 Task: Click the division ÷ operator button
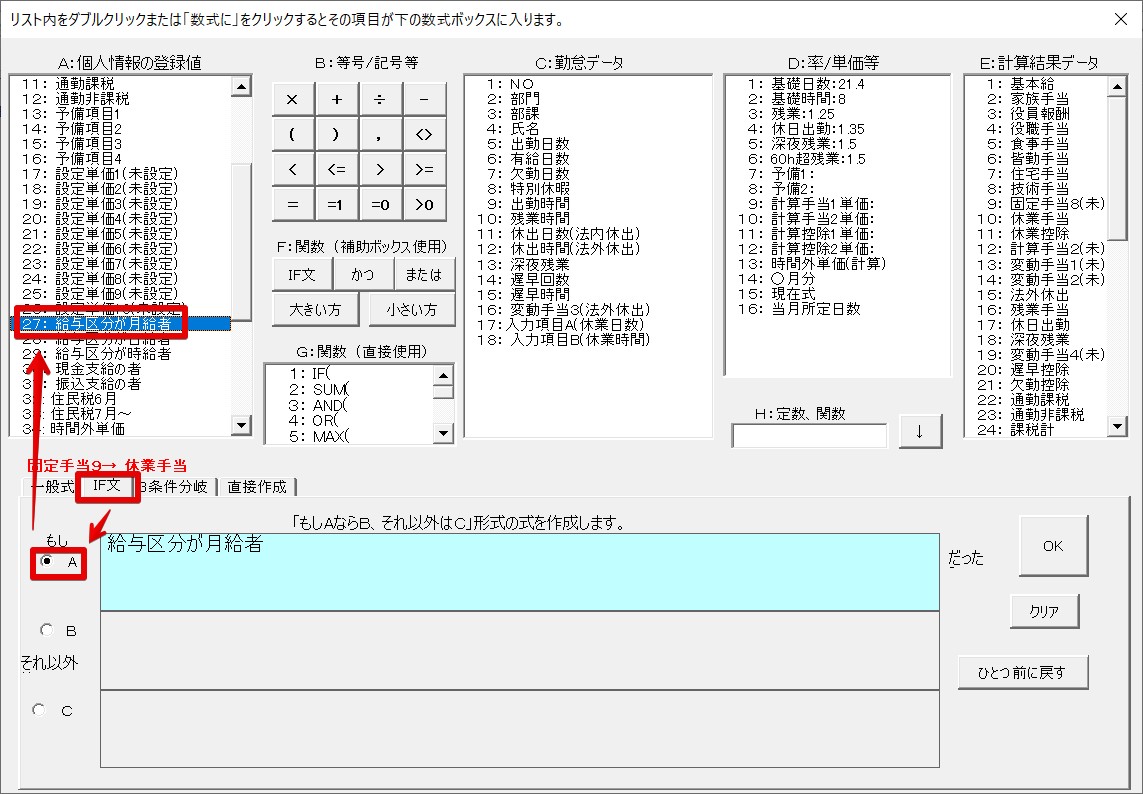(x=380, y=99)
